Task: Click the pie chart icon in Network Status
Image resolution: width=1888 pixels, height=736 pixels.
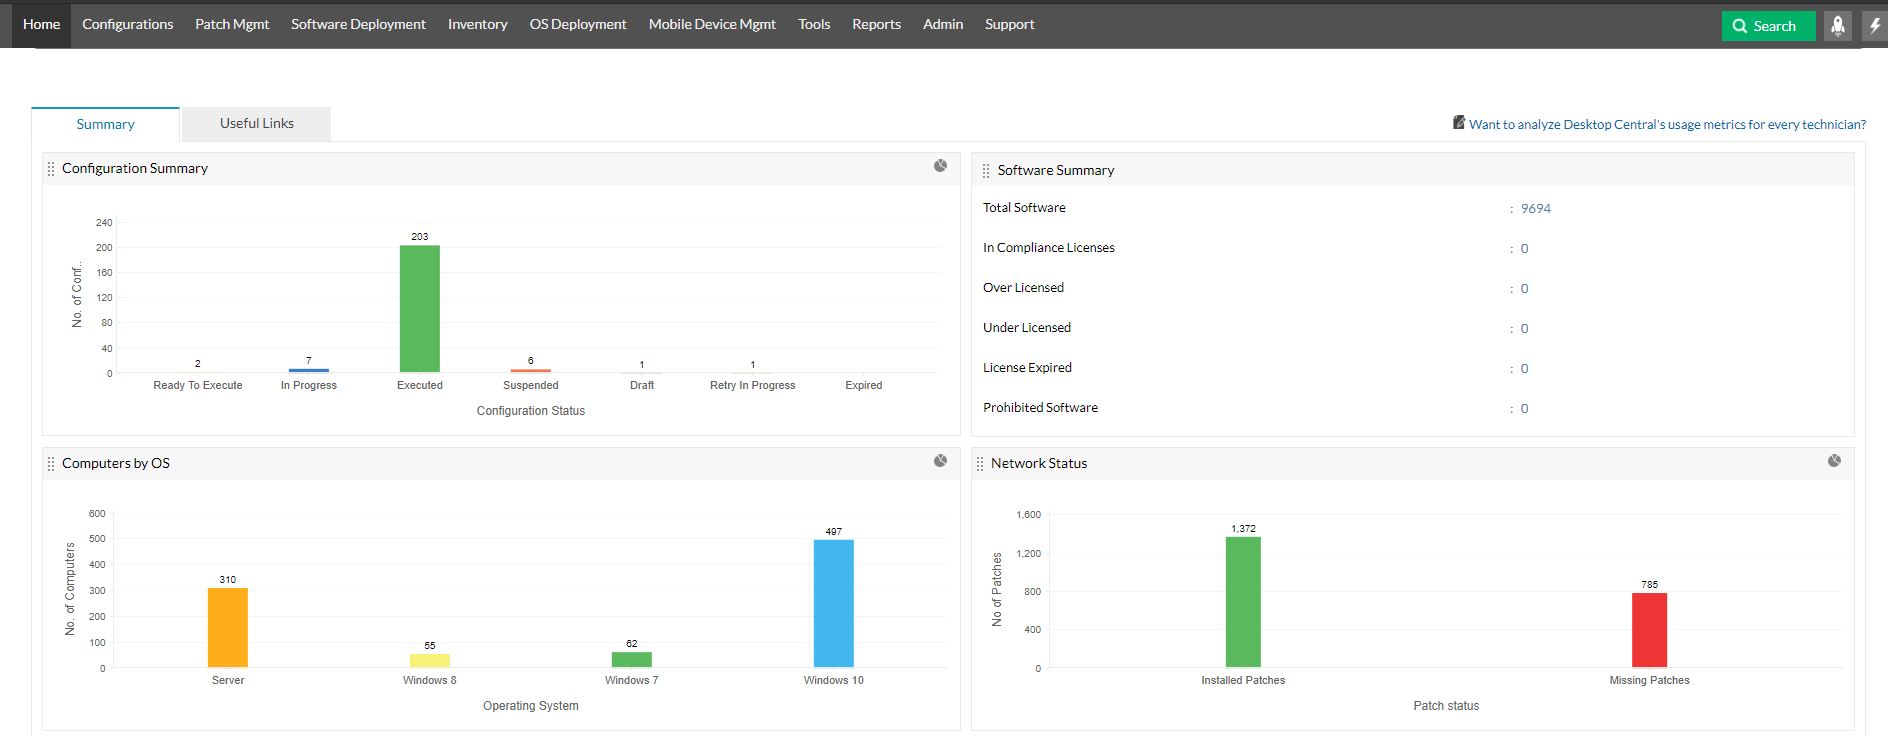Action: tap(1834, 461)
